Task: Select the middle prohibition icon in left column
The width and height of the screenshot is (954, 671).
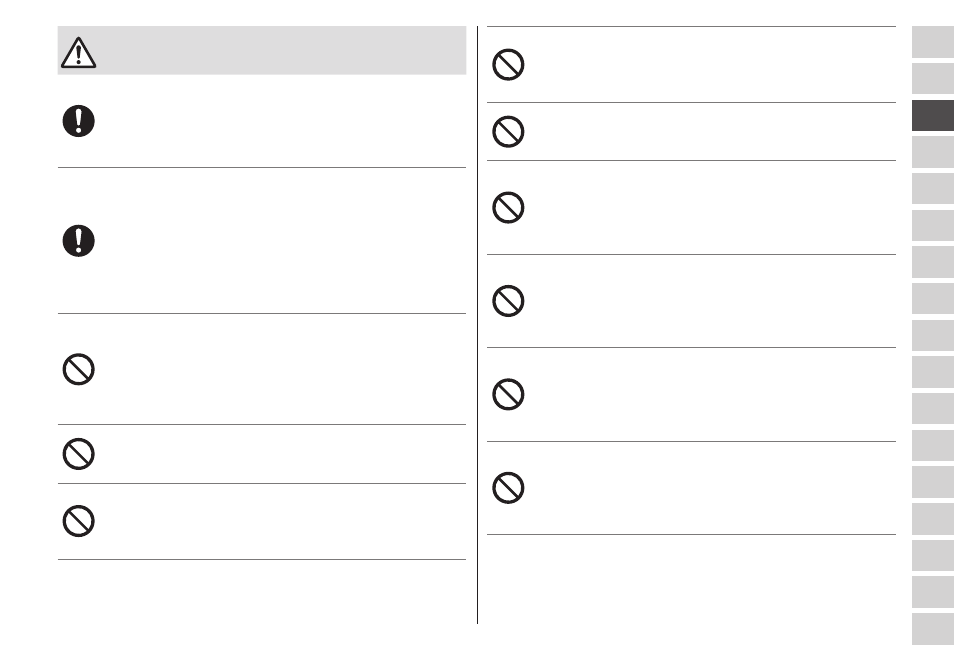Action: pos(78,454)
